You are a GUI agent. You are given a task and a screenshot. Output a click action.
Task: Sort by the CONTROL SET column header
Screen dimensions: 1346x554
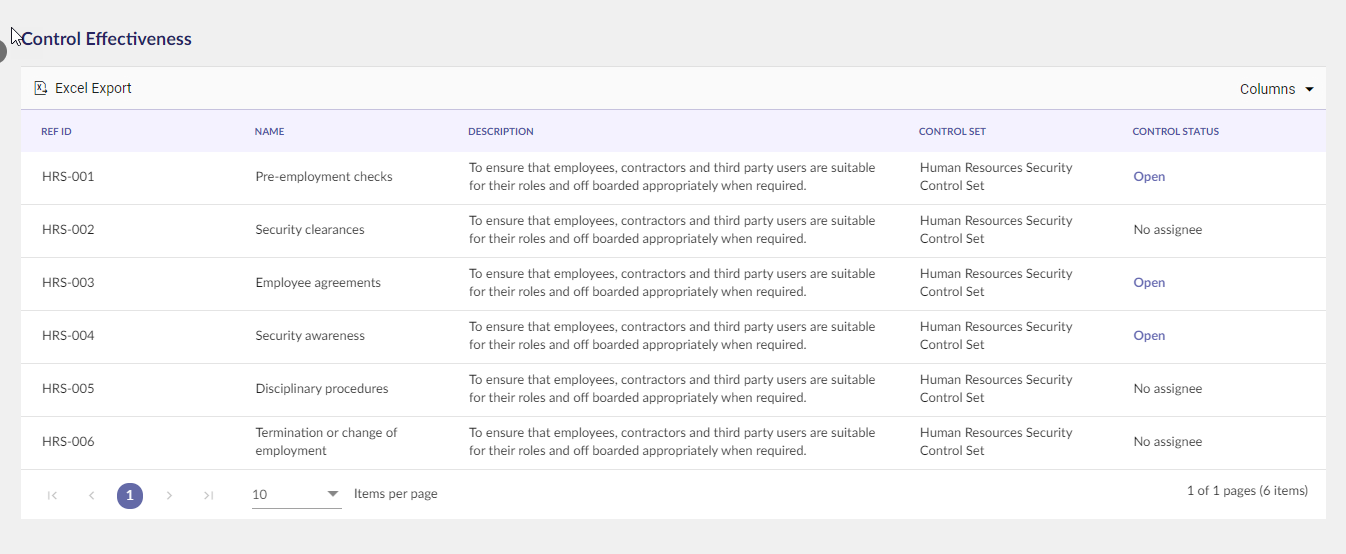click(x=952, y=132)
